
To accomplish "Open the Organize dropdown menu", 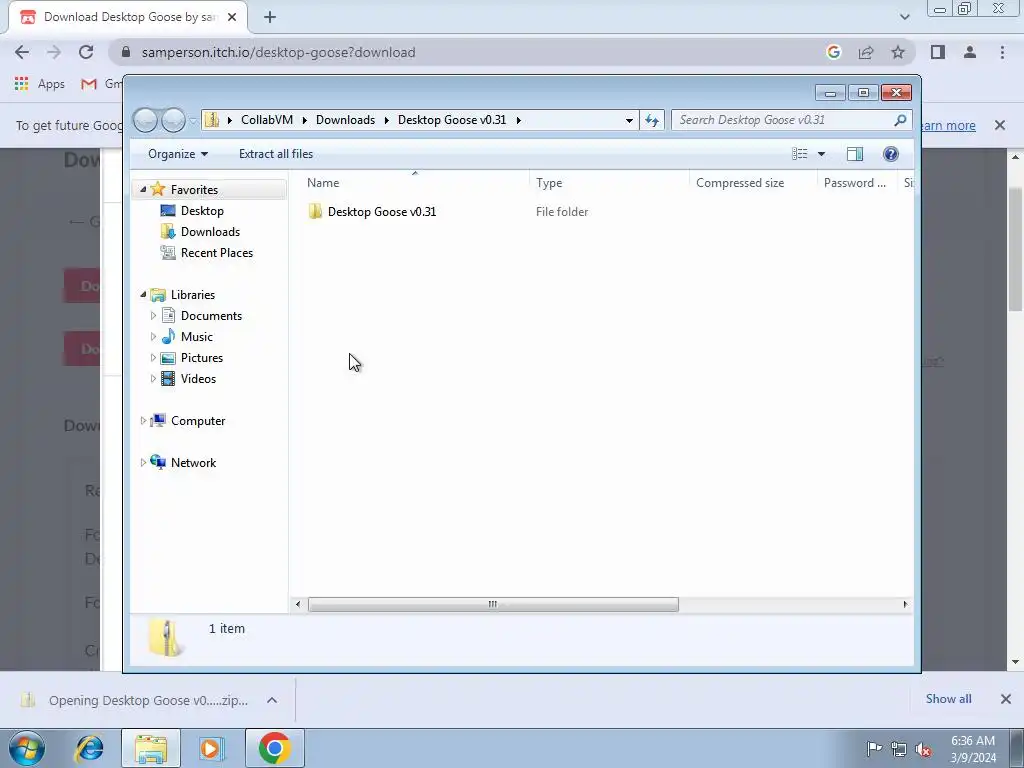I will click(x=178, y=154).
